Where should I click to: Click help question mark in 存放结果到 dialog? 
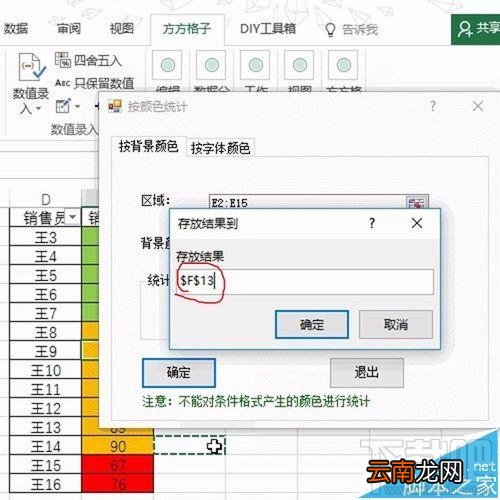372,223
